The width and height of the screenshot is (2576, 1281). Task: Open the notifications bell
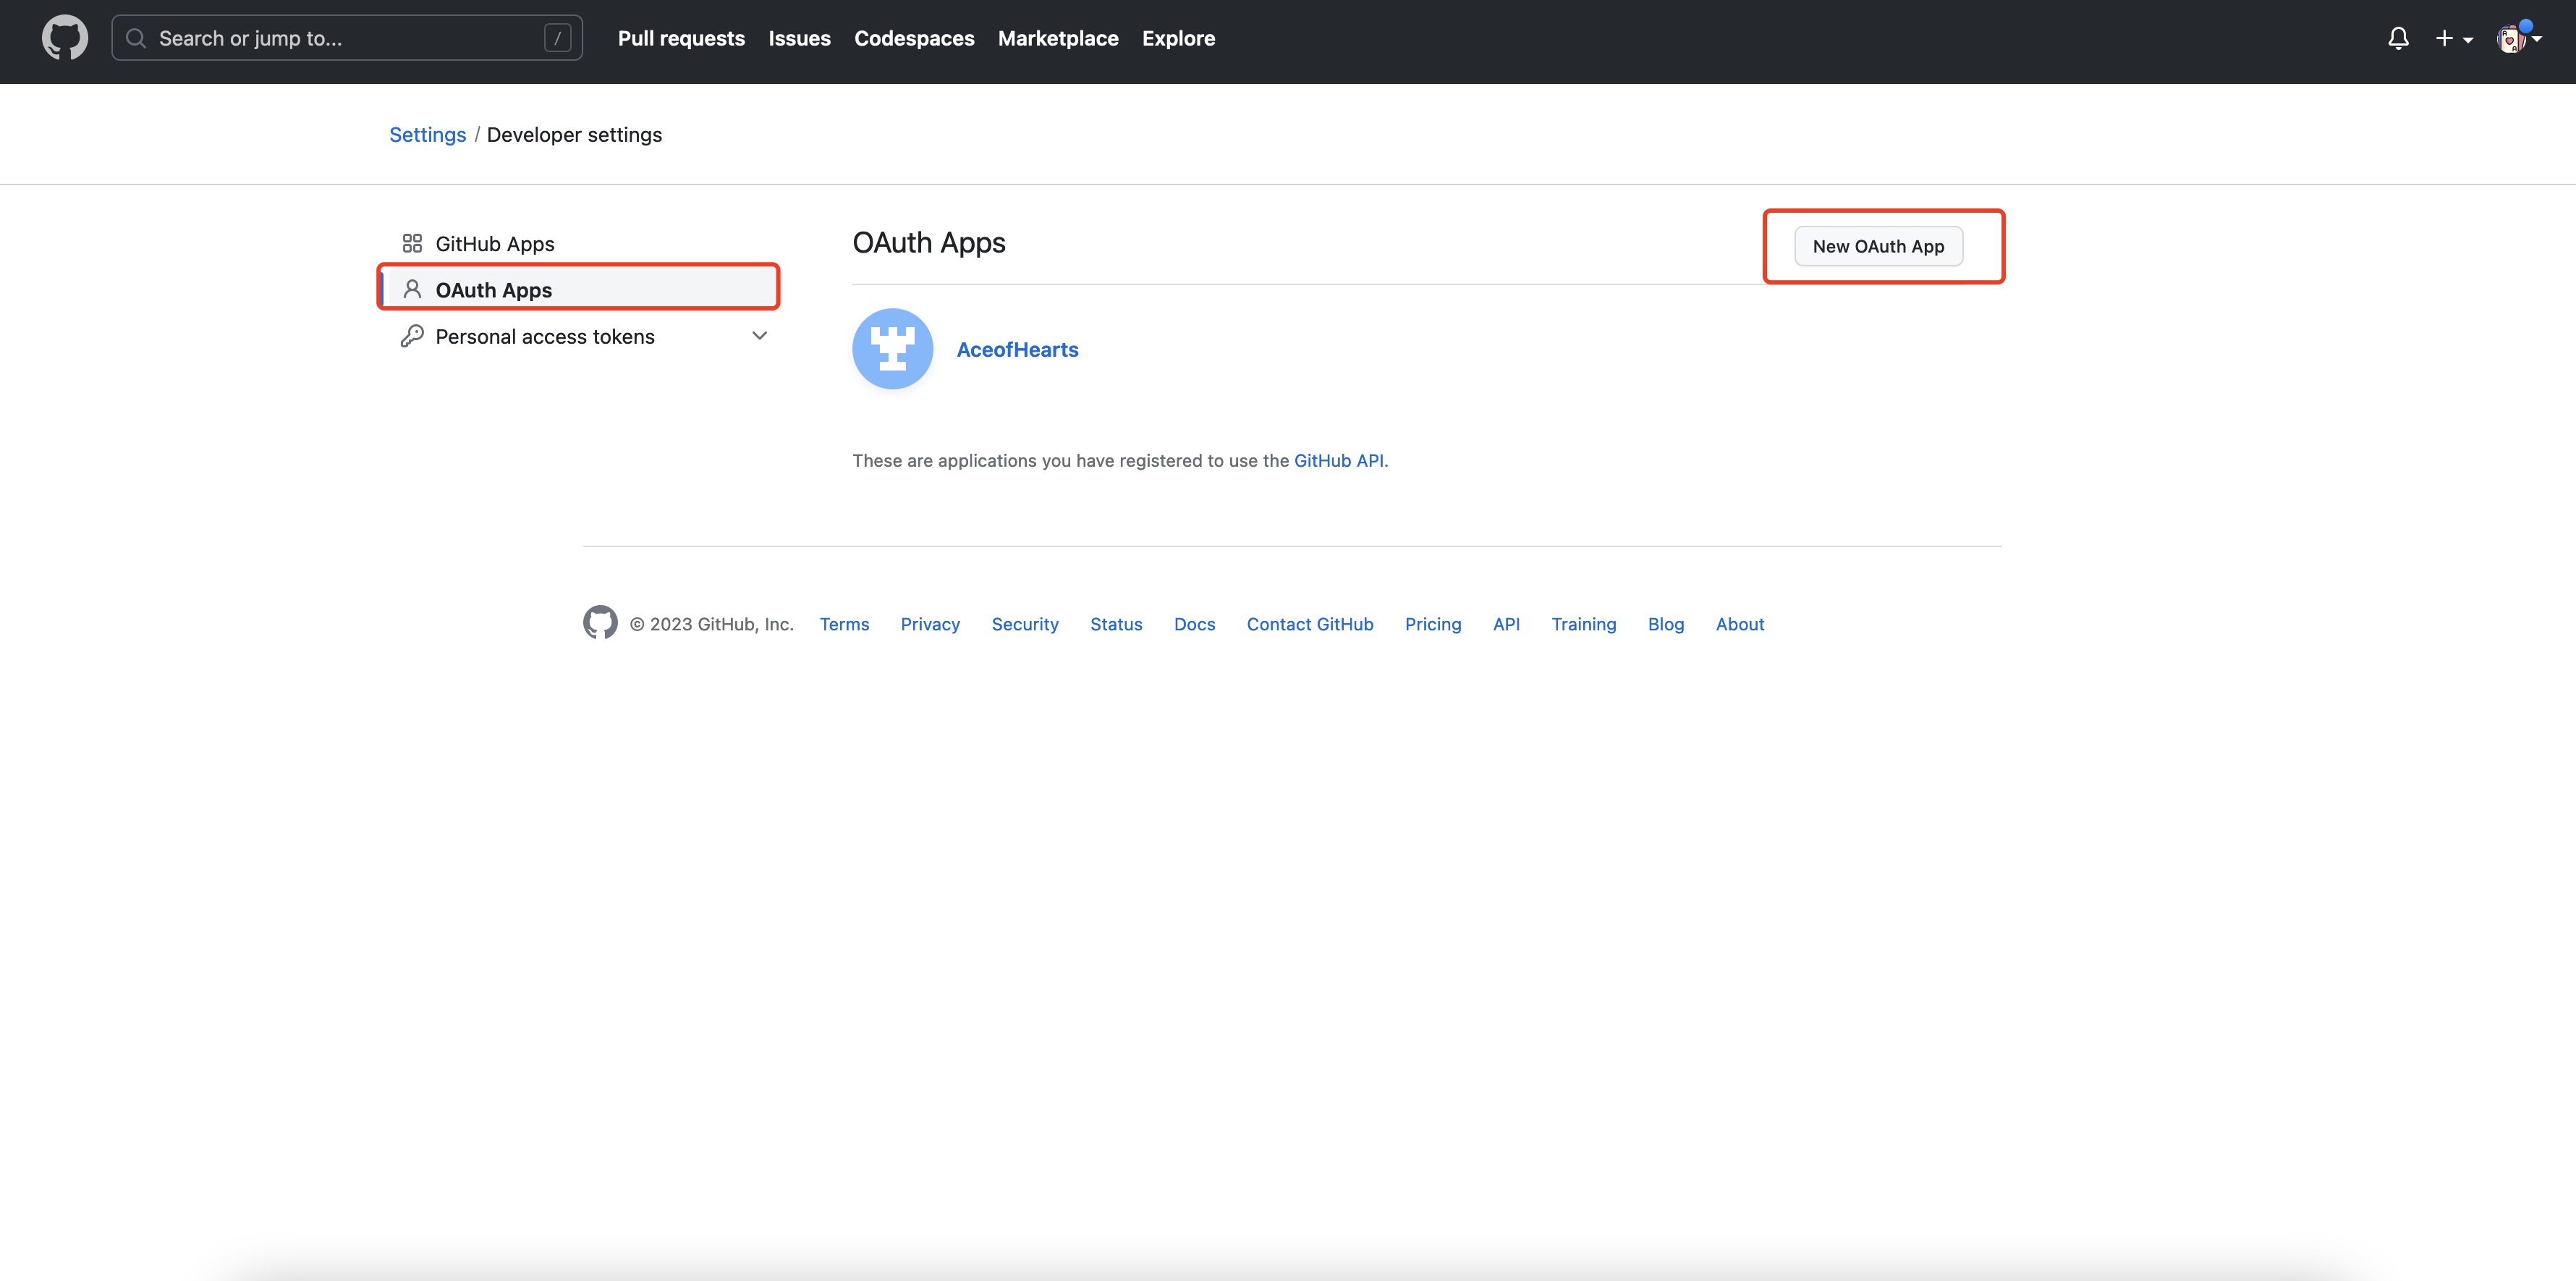click(2397, 39)
